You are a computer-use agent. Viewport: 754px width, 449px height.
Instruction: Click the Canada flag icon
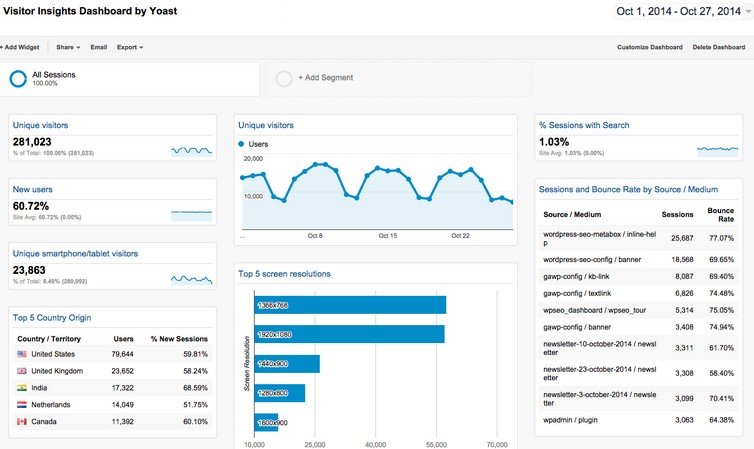22,421
